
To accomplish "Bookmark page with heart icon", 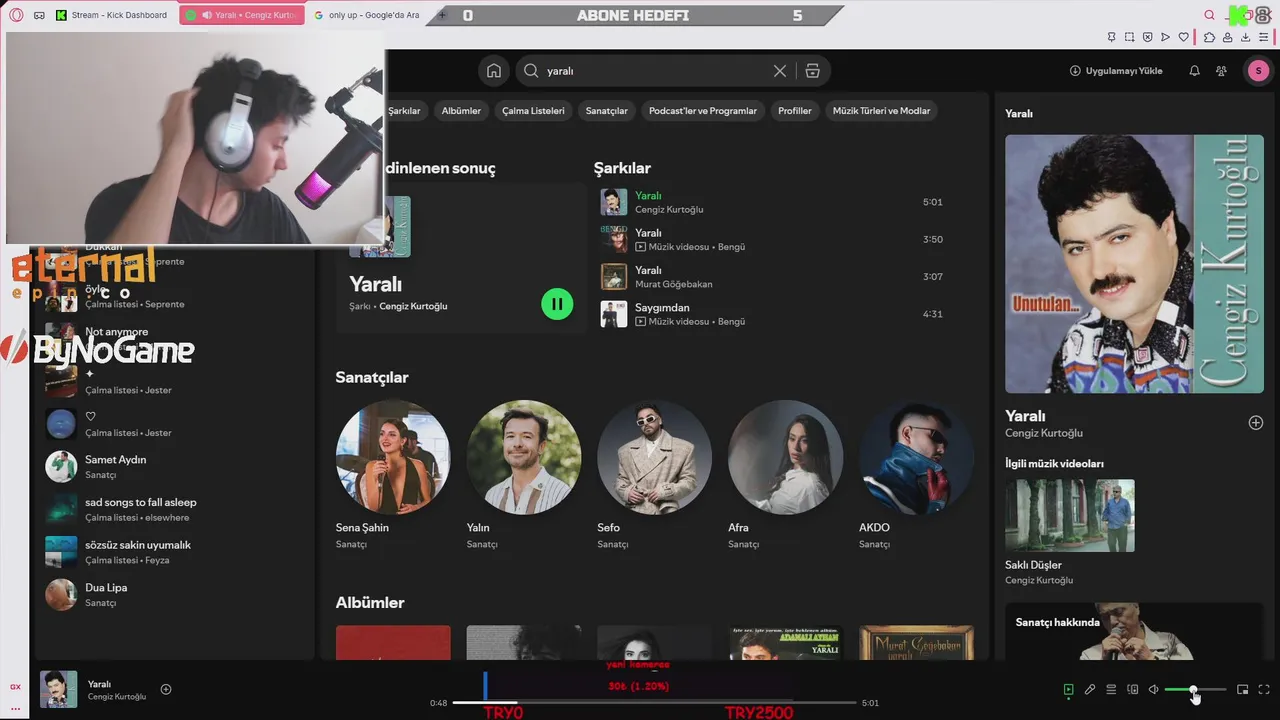I will pyautogui.click(x=1184, y=37).
